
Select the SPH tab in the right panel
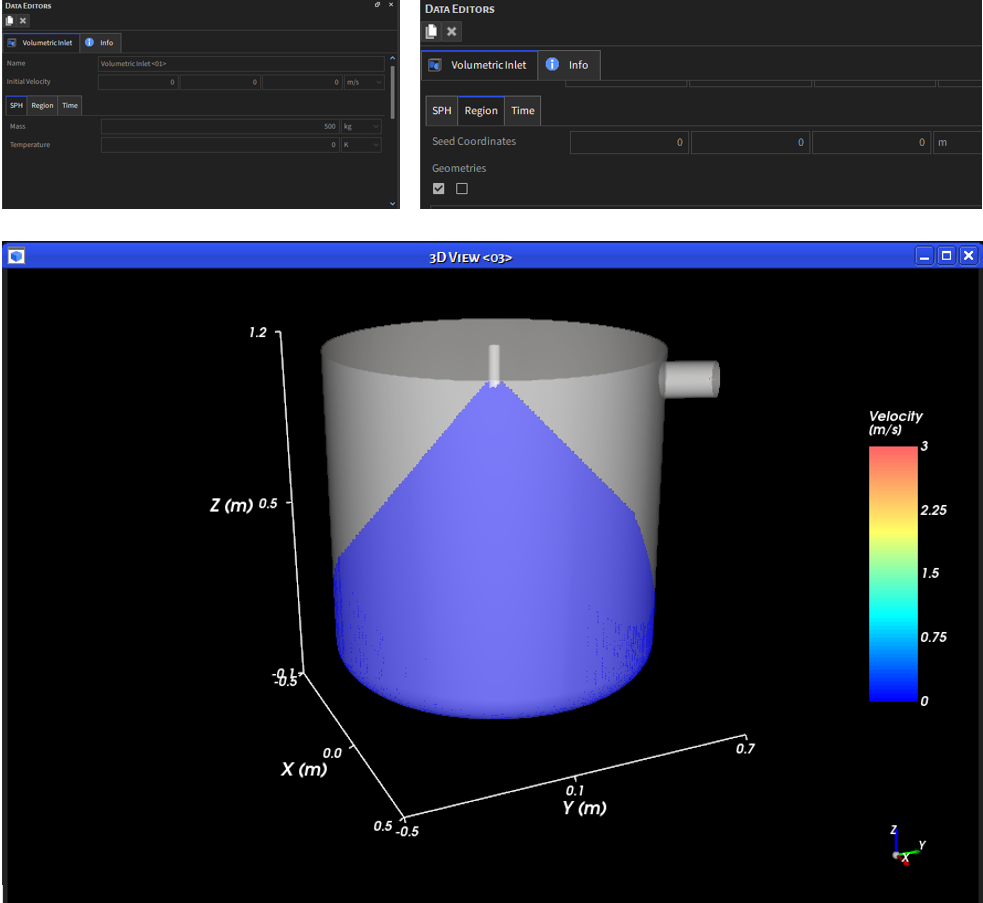[441, 111]
